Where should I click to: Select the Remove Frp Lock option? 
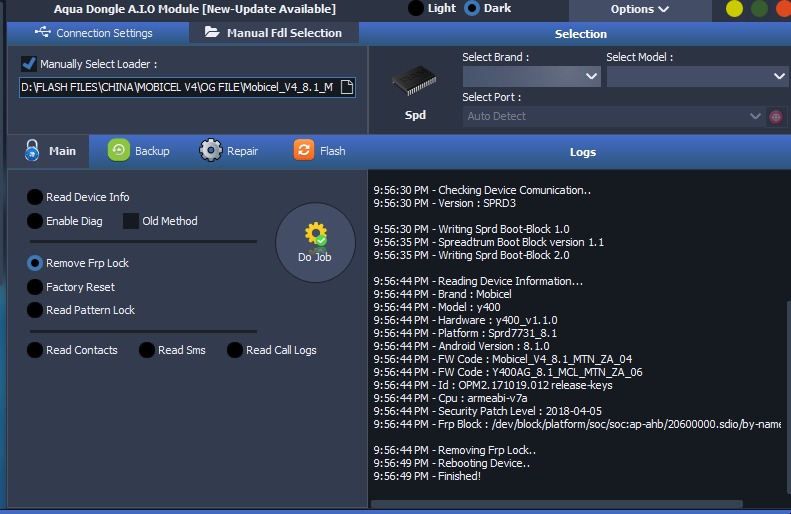[34, 263]
